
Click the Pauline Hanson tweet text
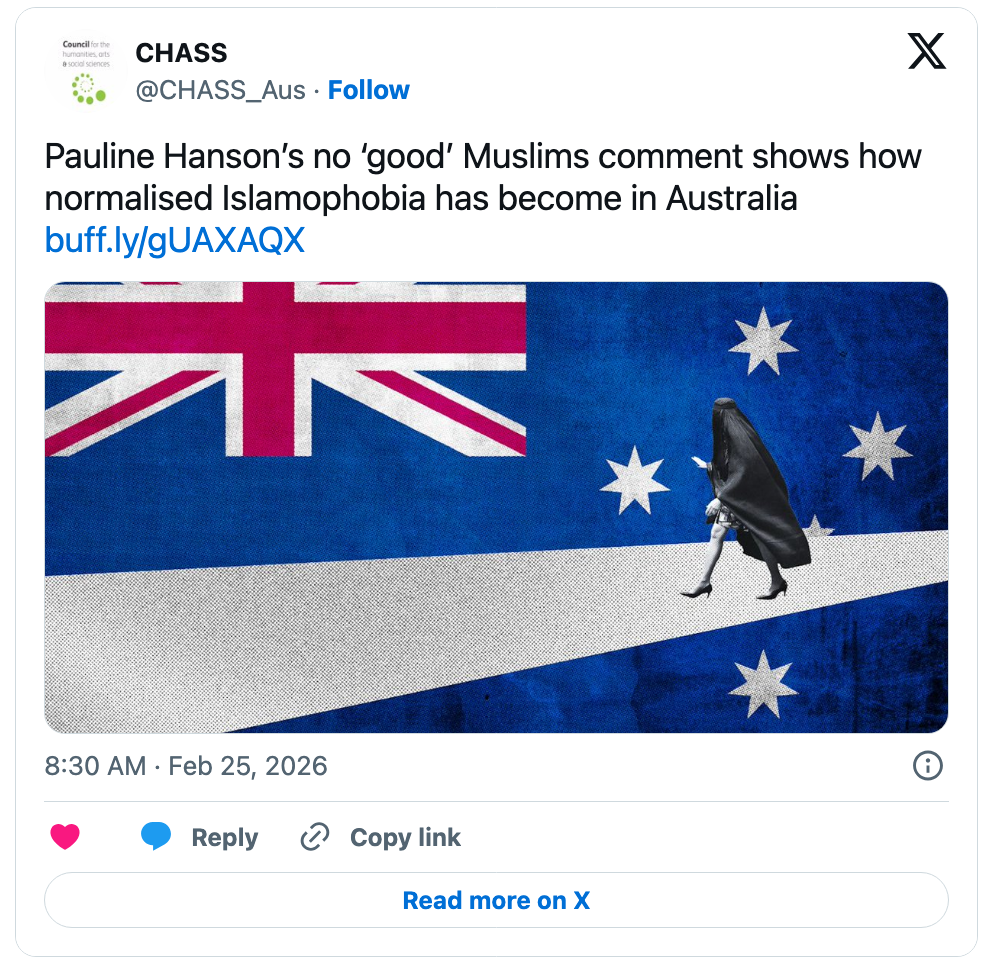pos(482,177)
